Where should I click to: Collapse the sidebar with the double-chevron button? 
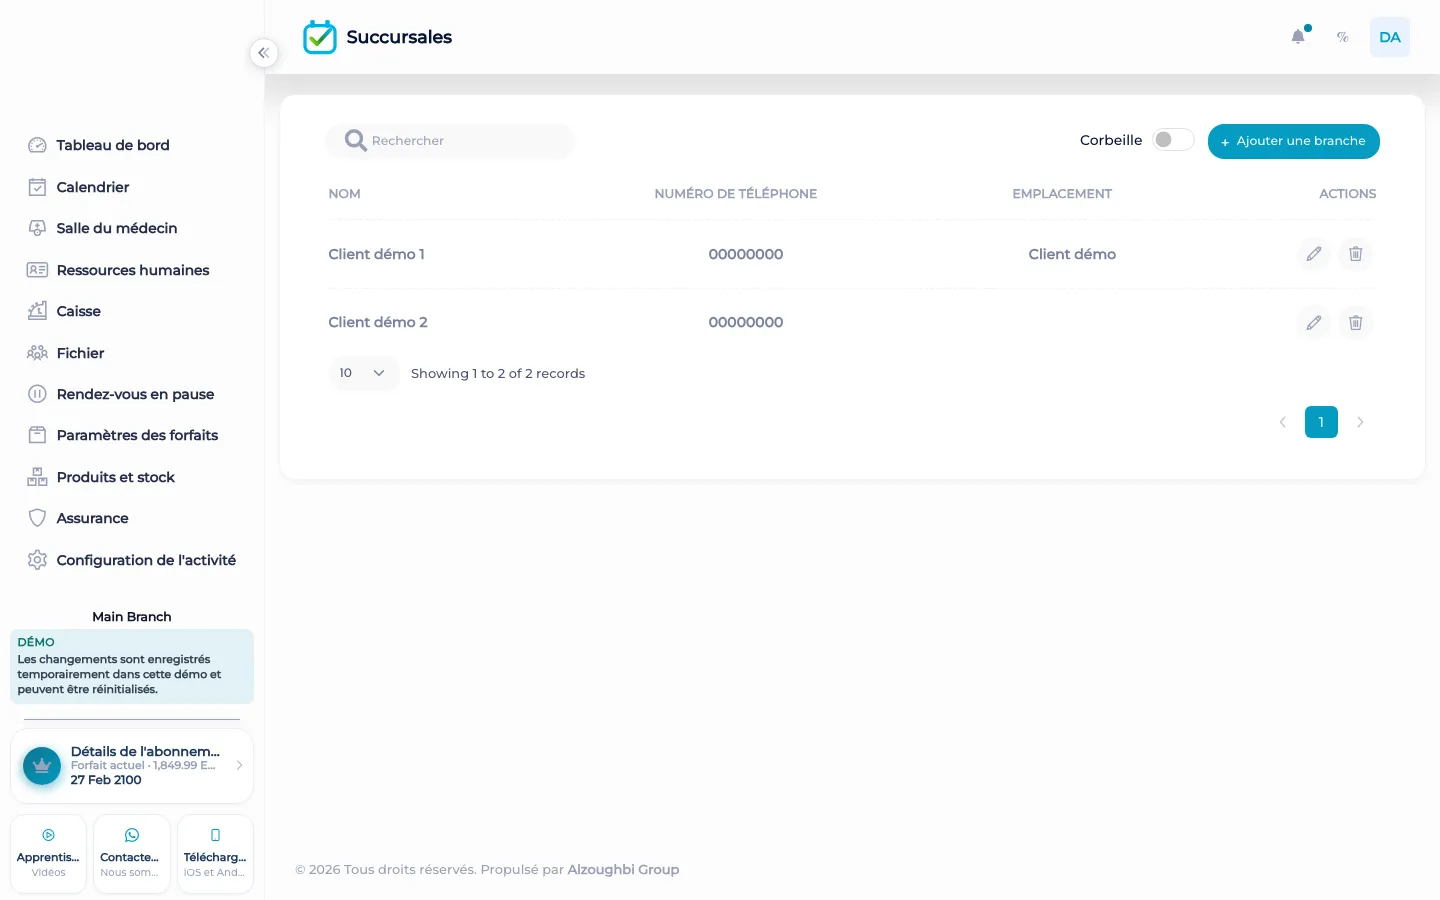click(x=263, y=53)
